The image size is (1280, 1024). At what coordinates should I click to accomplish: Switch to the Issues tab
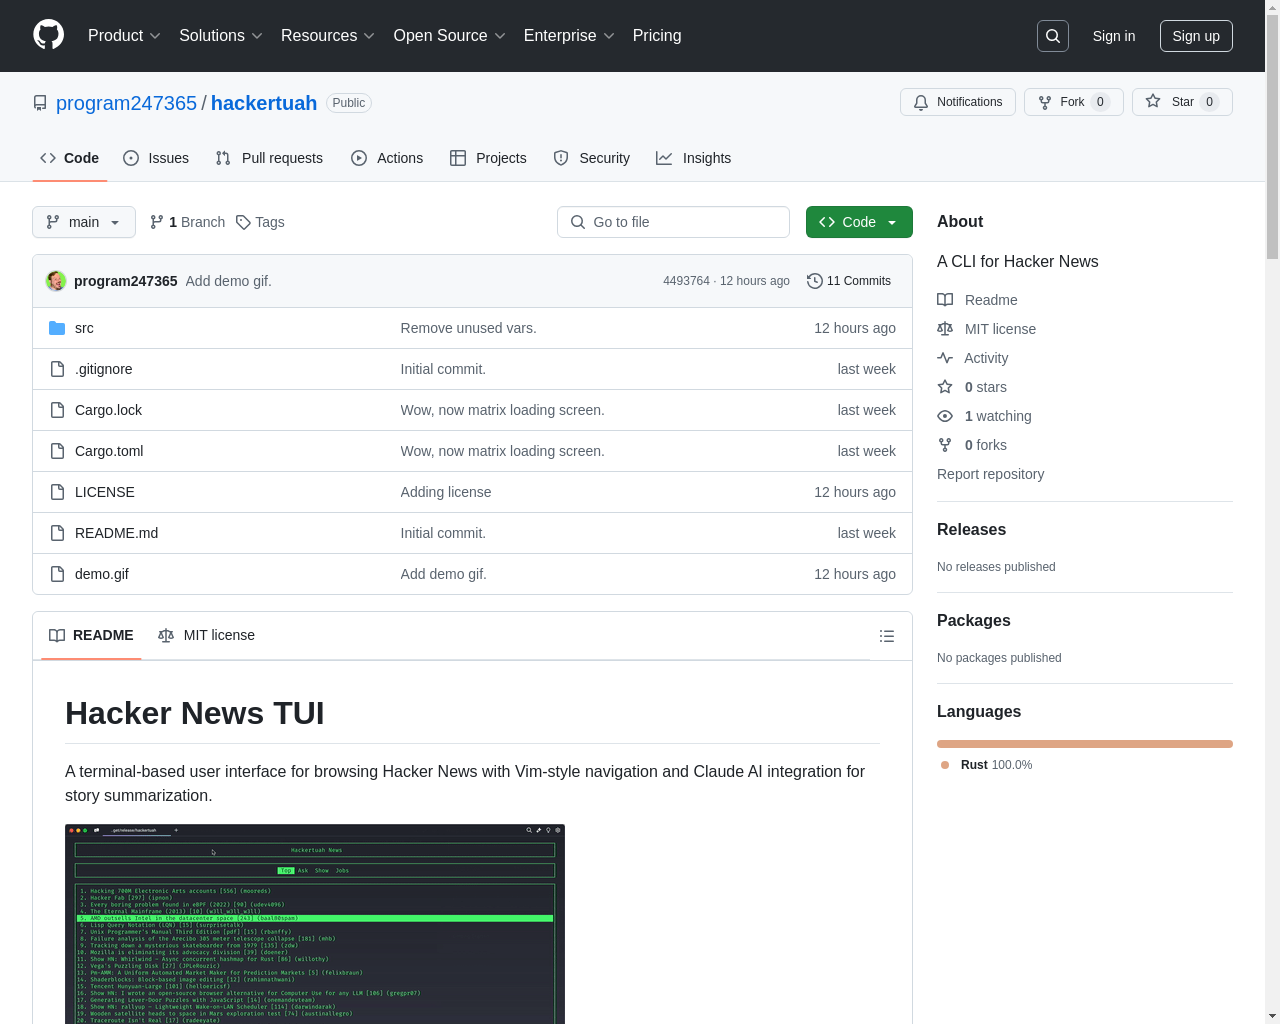(x=156, y=158)
